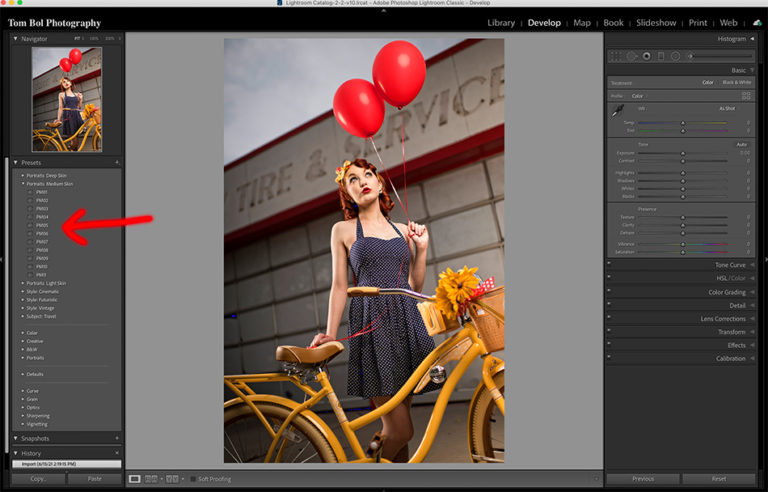Toggle Effects panel on/off switch
Image resolution: width=768 pixels, height=492 pixels.
click(609, 344)
